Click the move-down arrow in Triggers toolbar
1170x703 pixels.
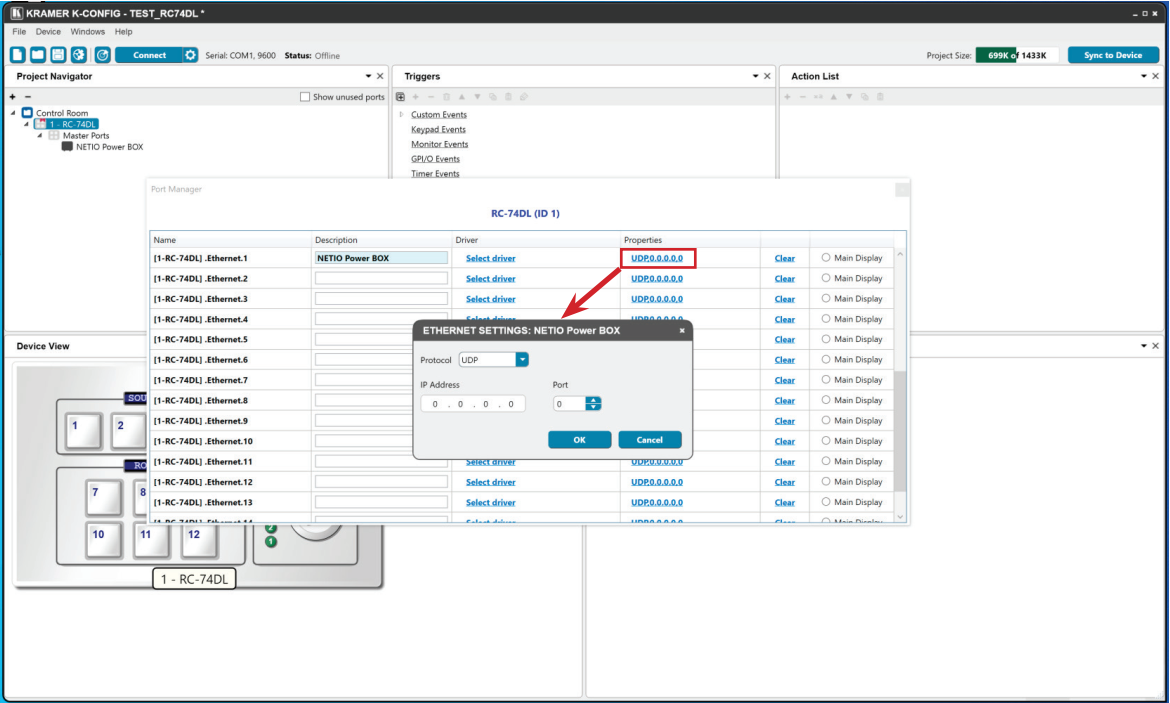(477, 97)
